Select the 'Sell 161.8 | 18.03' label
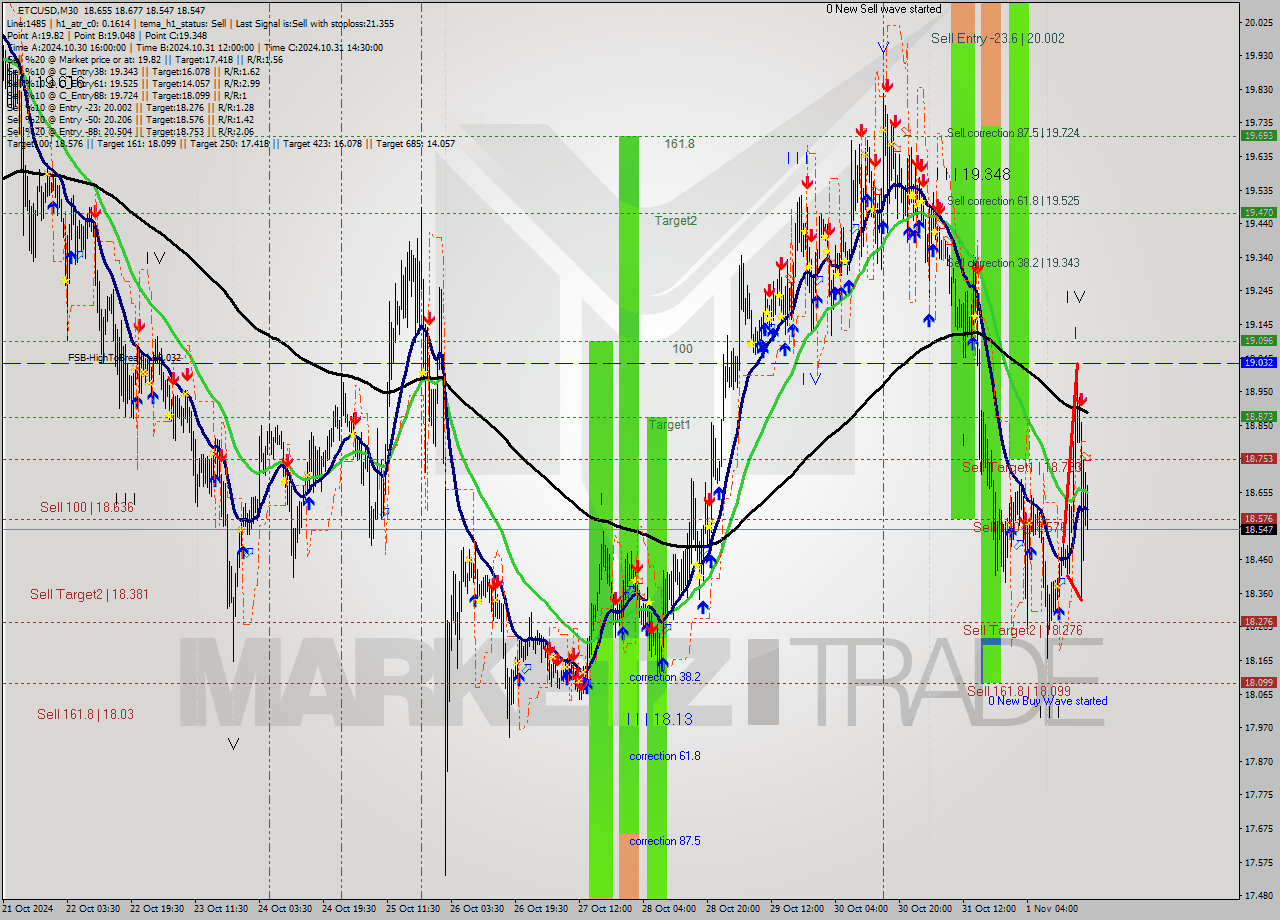The image size is (1280, 920). click(x=85, y=714)
